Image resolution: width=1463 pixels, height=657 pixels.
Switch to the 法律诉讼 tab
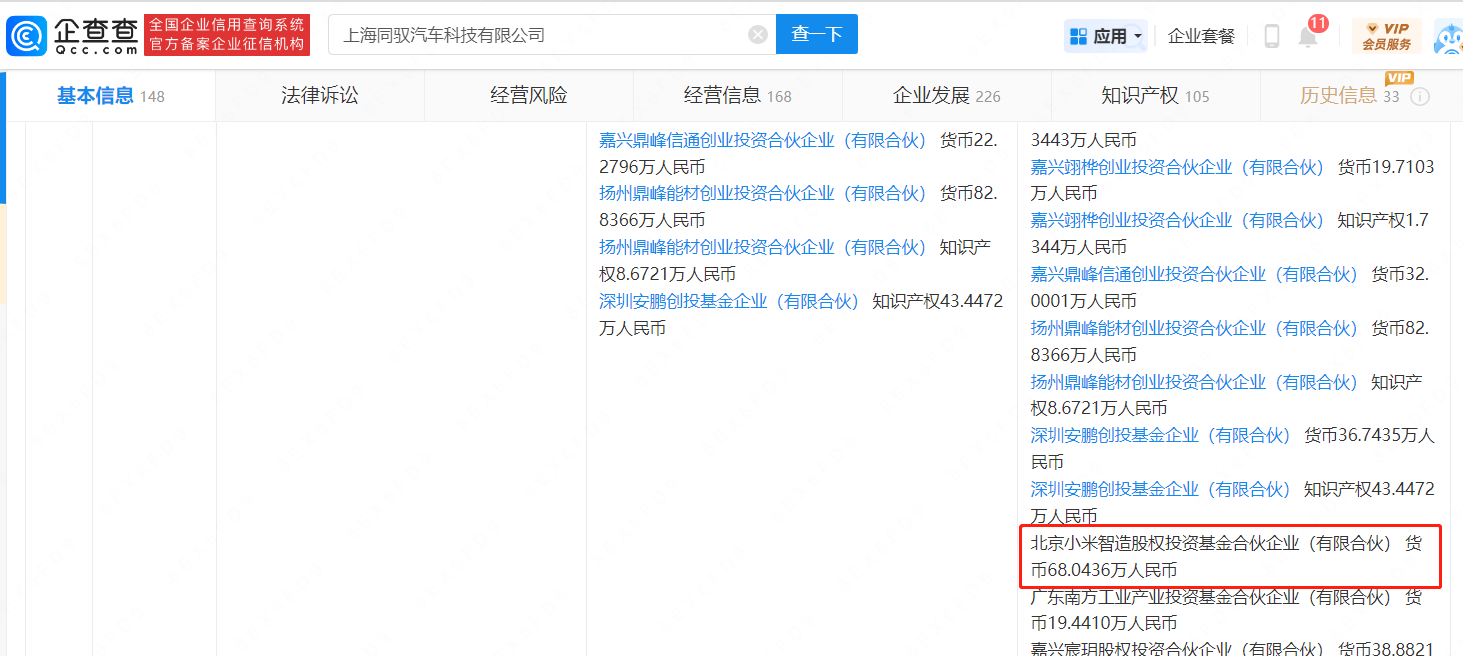point(320,96)
